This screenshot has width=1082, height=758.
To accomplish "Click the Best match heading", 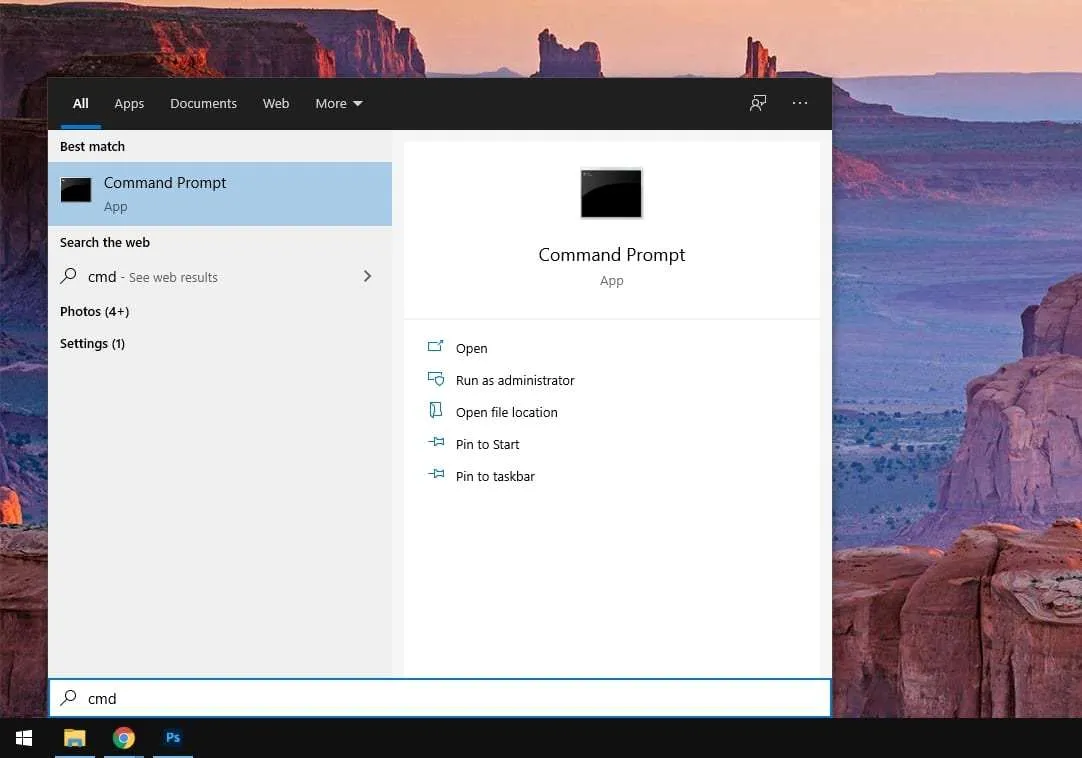I will [92, 146].
